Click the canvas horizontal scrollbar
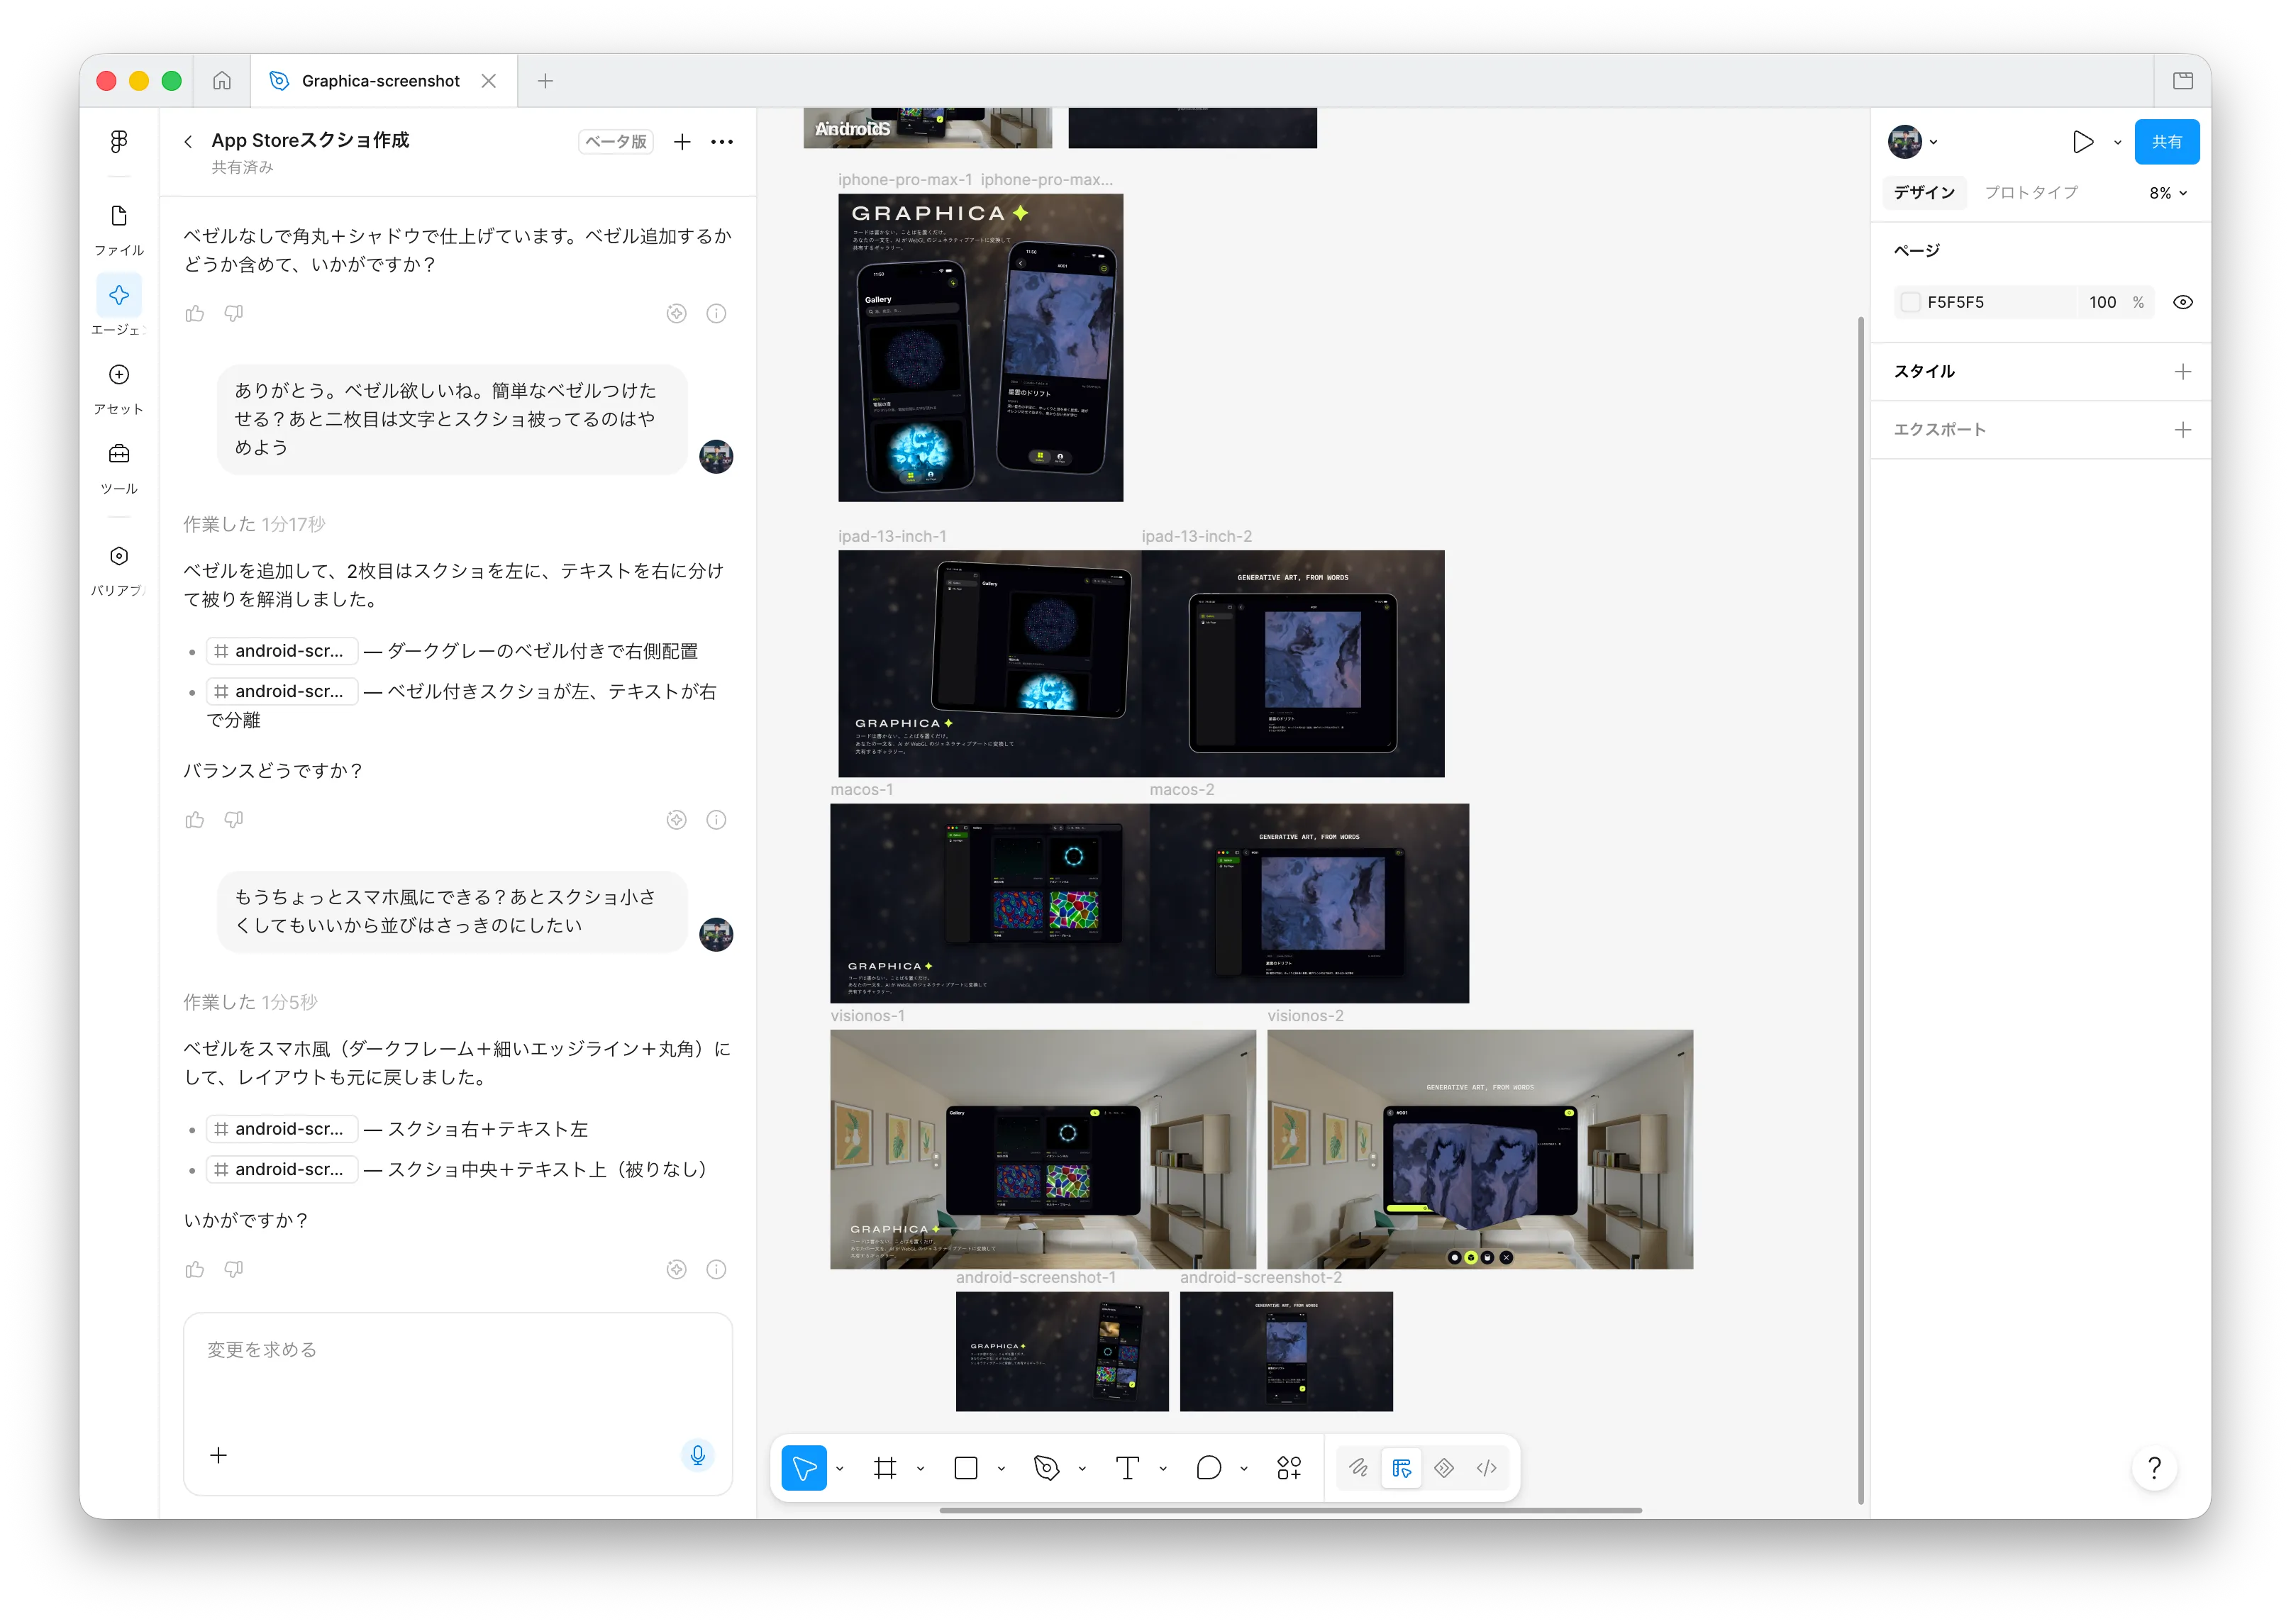Viewport: 2291px width, 1624px height. (x=1290, y=1510)
